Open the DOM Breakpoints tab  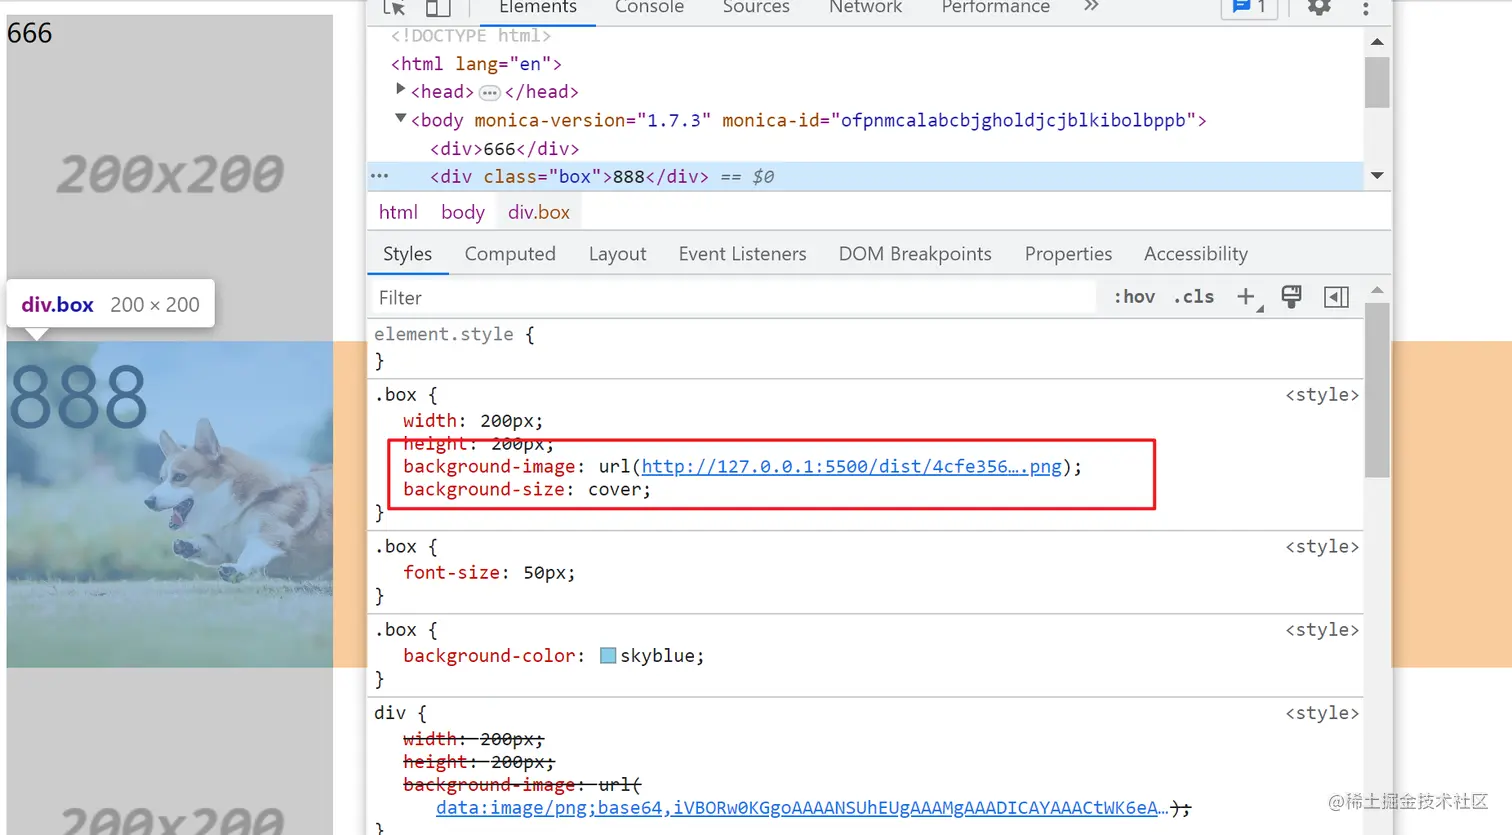pos(915,254)
